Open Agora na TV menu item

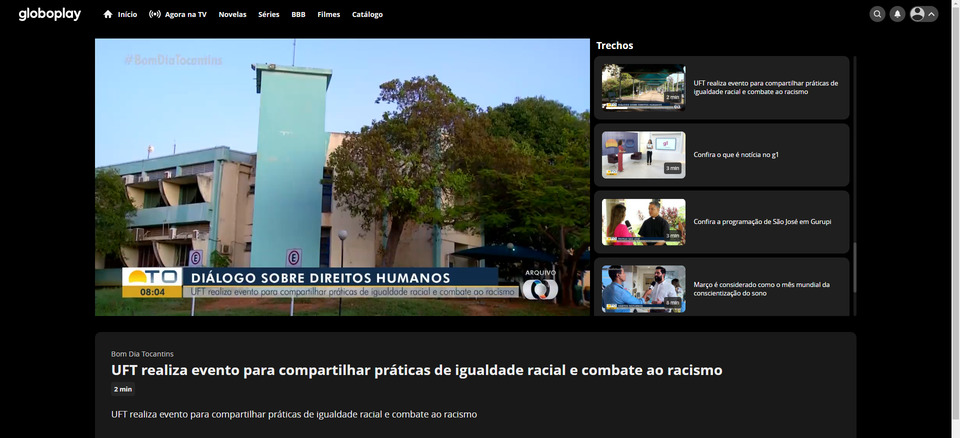(187, 14)
